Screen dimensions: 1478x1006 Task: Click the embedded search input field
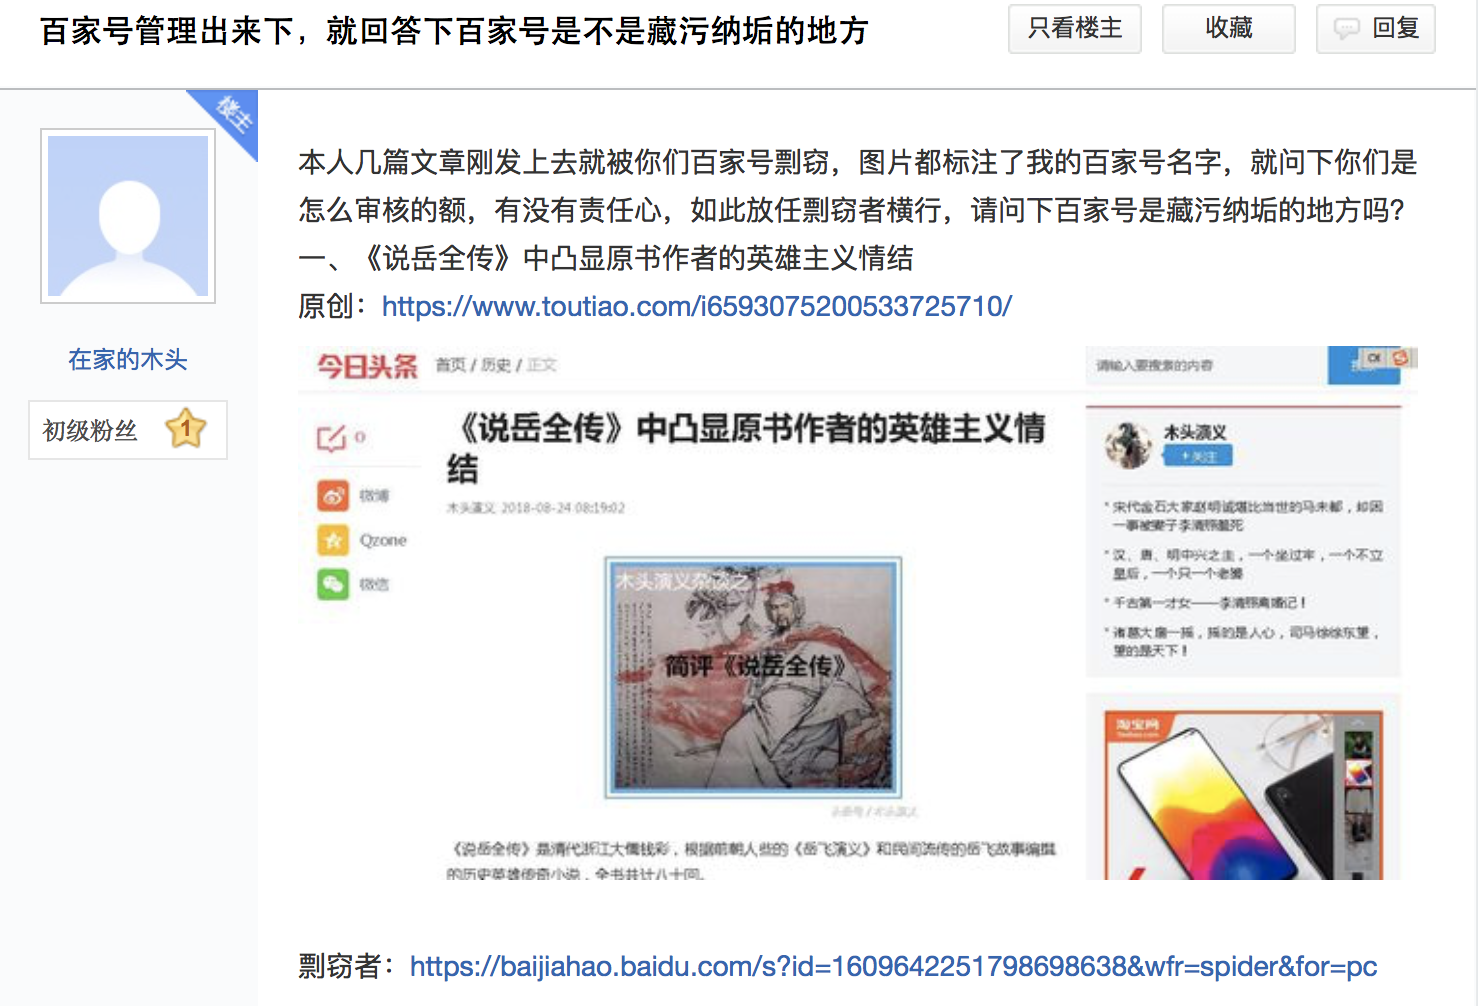[x=1207, y=366]
